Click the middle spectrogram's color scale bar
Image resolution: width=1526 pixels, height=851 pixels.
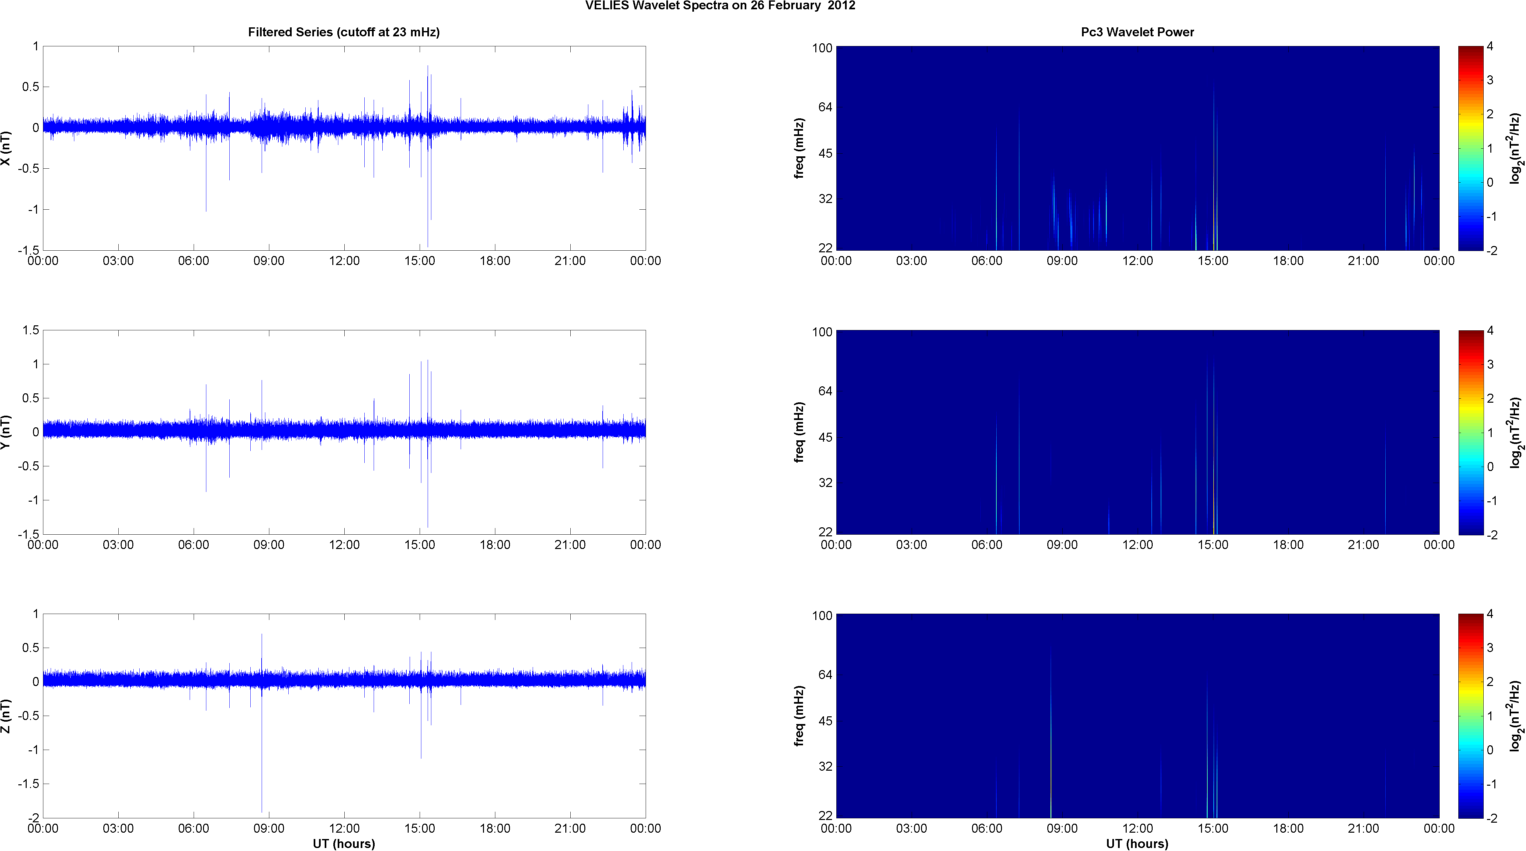pos(1470,432)
